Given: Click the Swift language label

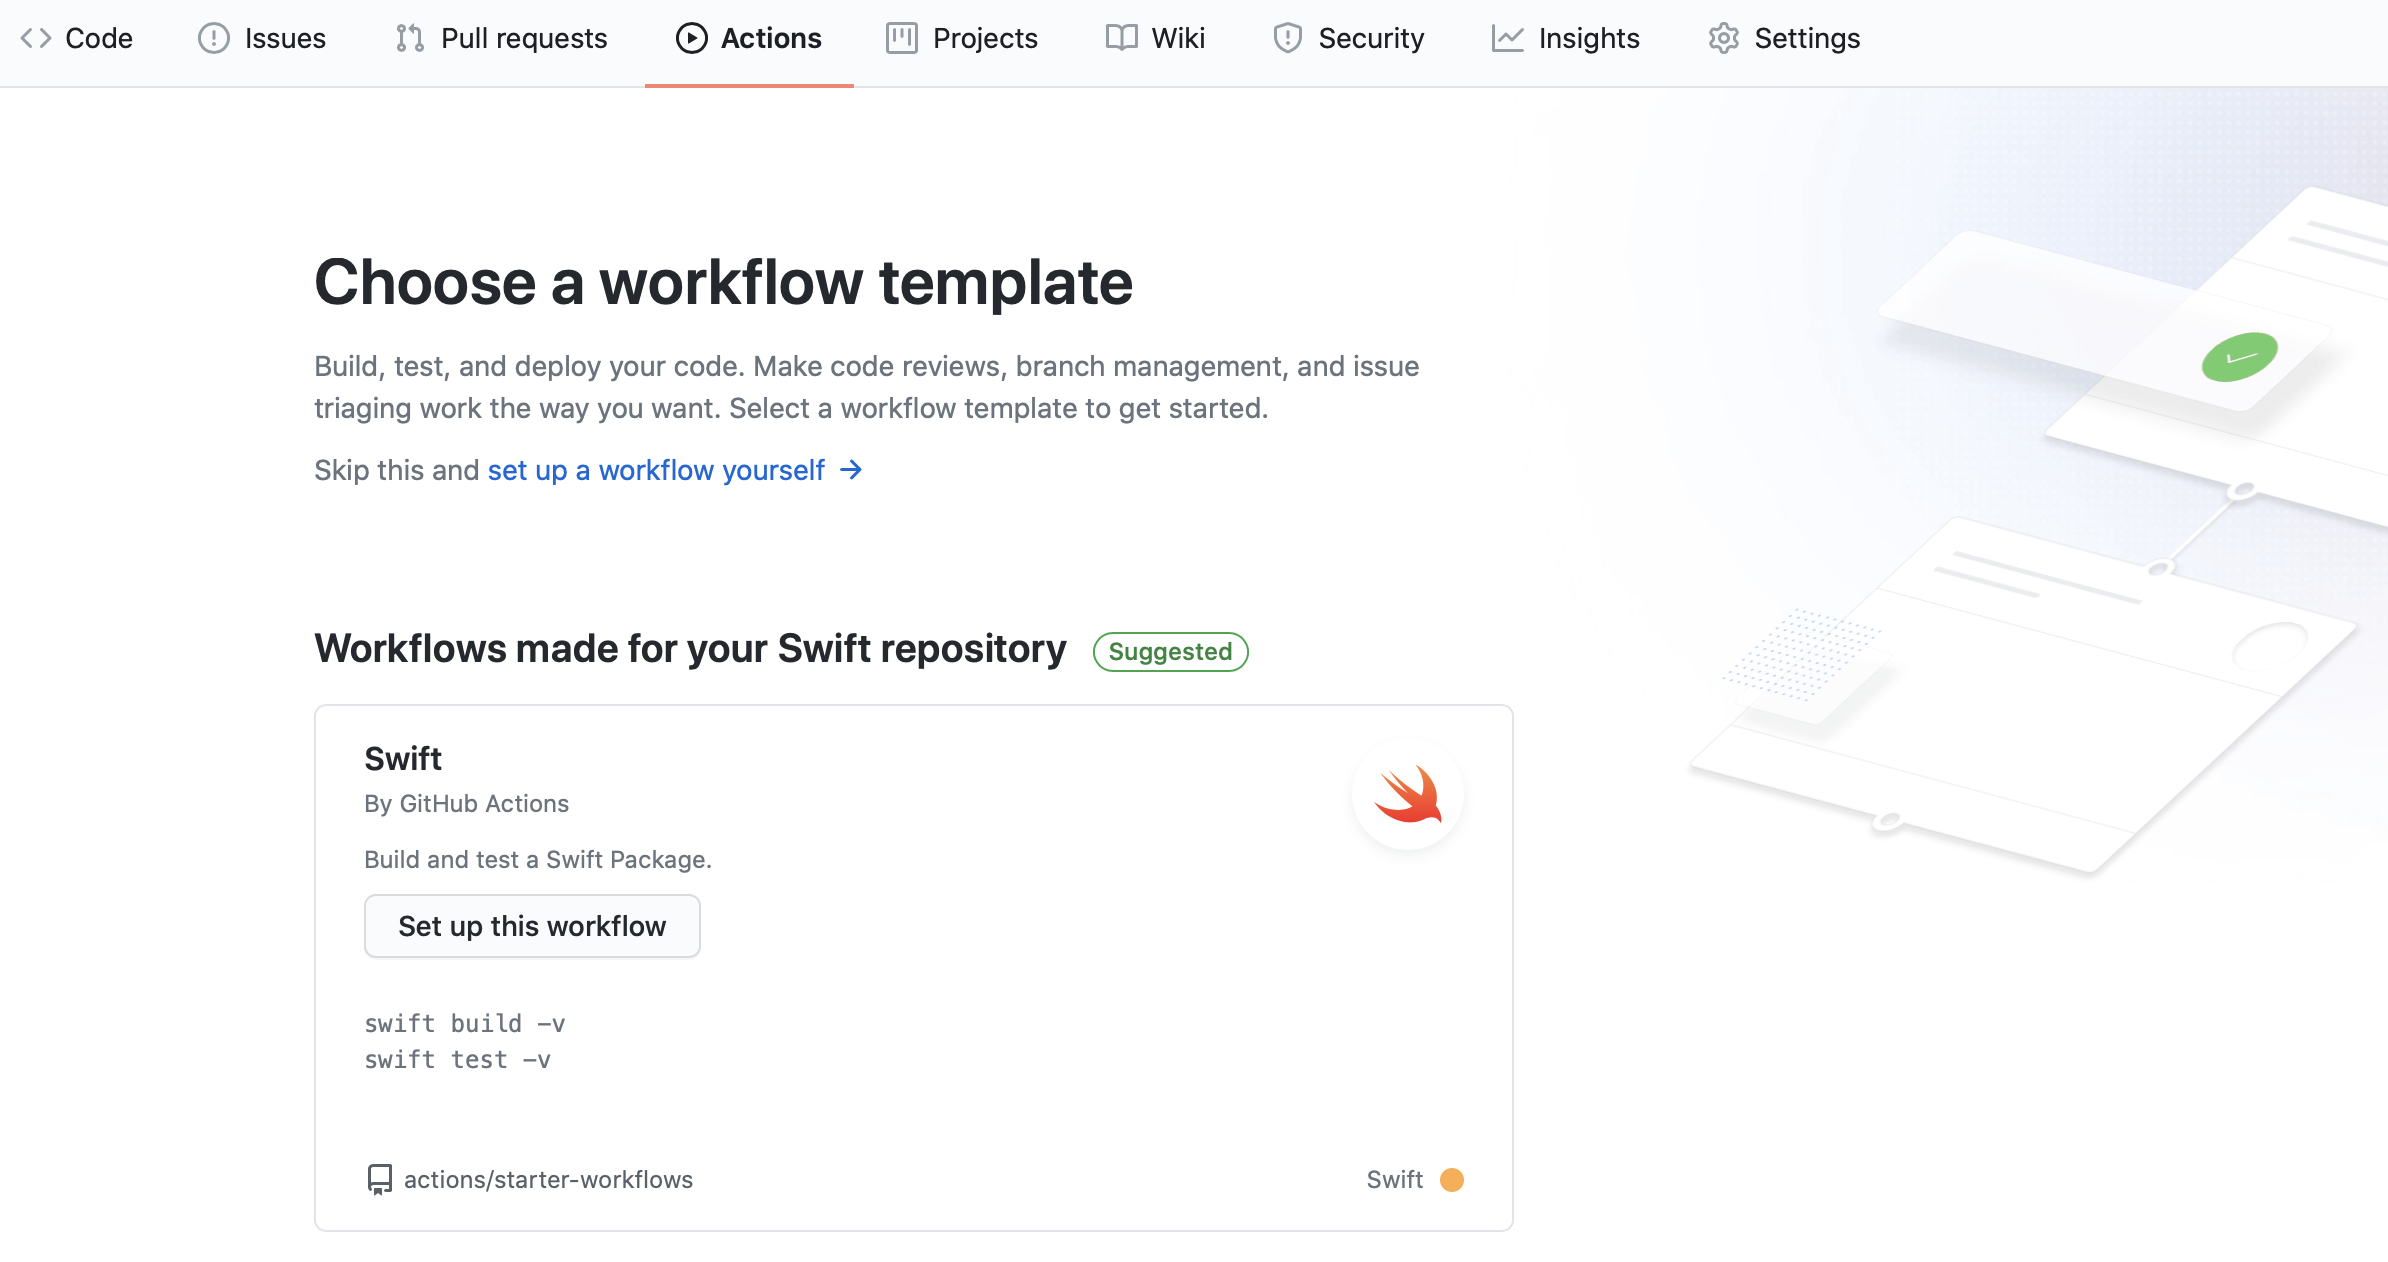Looking at the screenshot, I should (1395, 1180).
